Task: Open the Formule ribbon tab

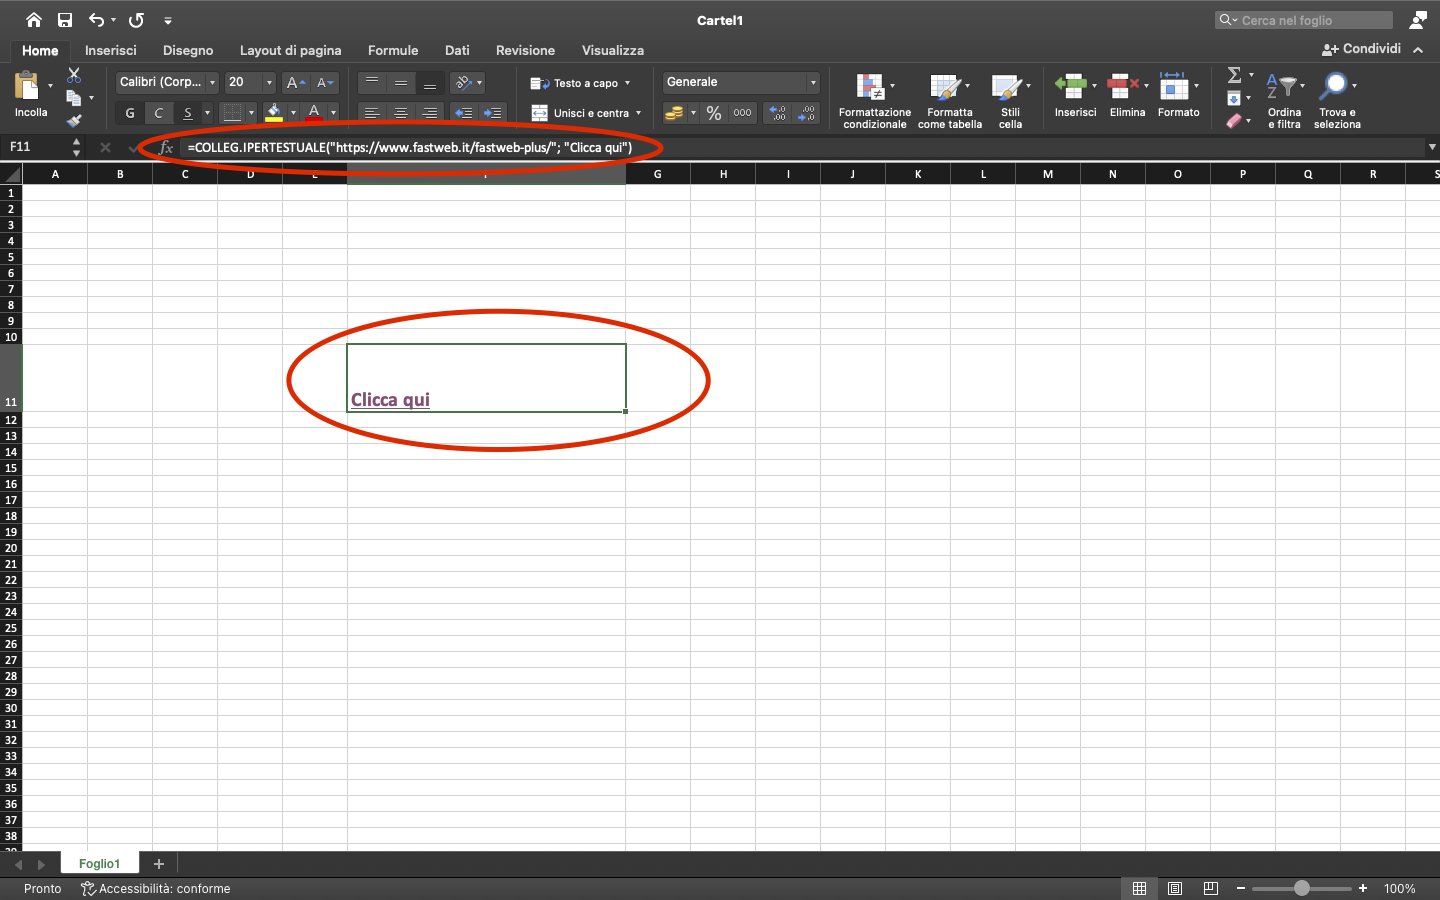Action: coord(393,50)
